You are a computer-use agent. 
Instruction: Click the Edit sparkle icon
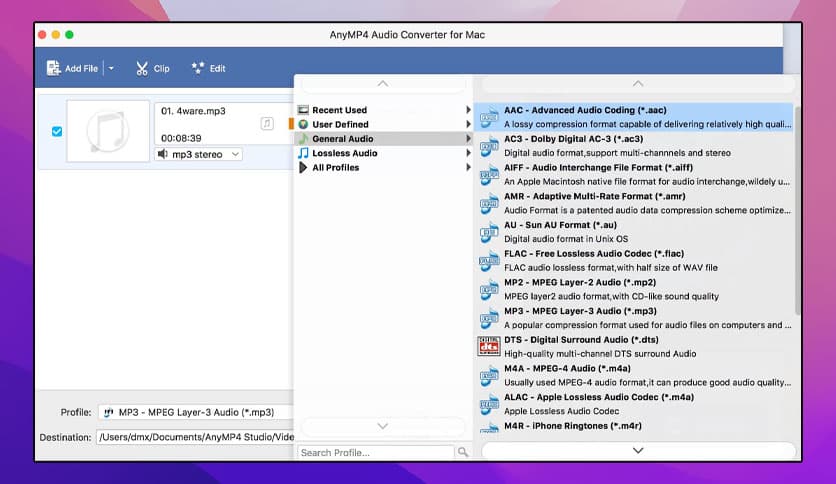point(198,68)
